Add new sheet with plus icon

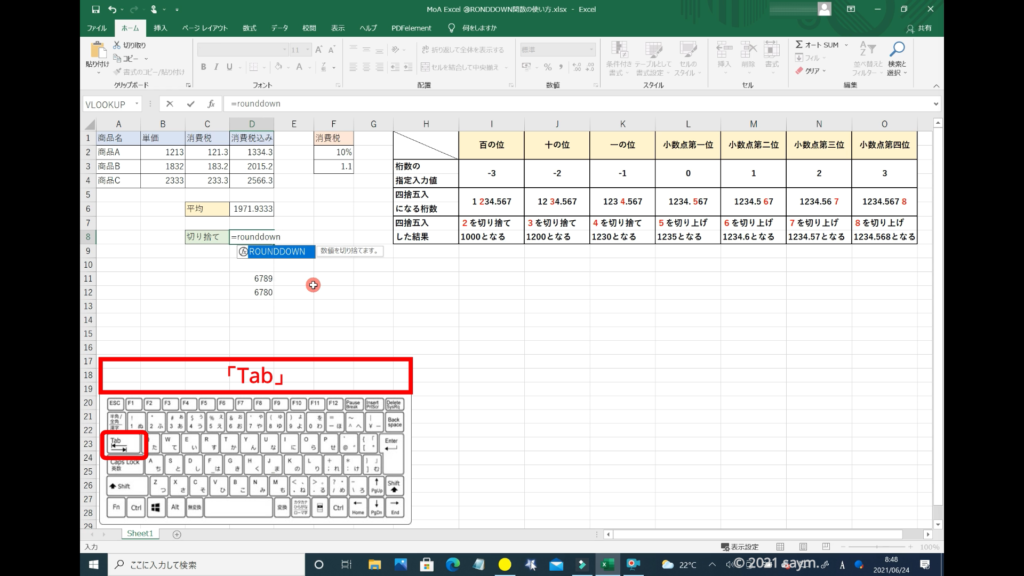point(177,534)
